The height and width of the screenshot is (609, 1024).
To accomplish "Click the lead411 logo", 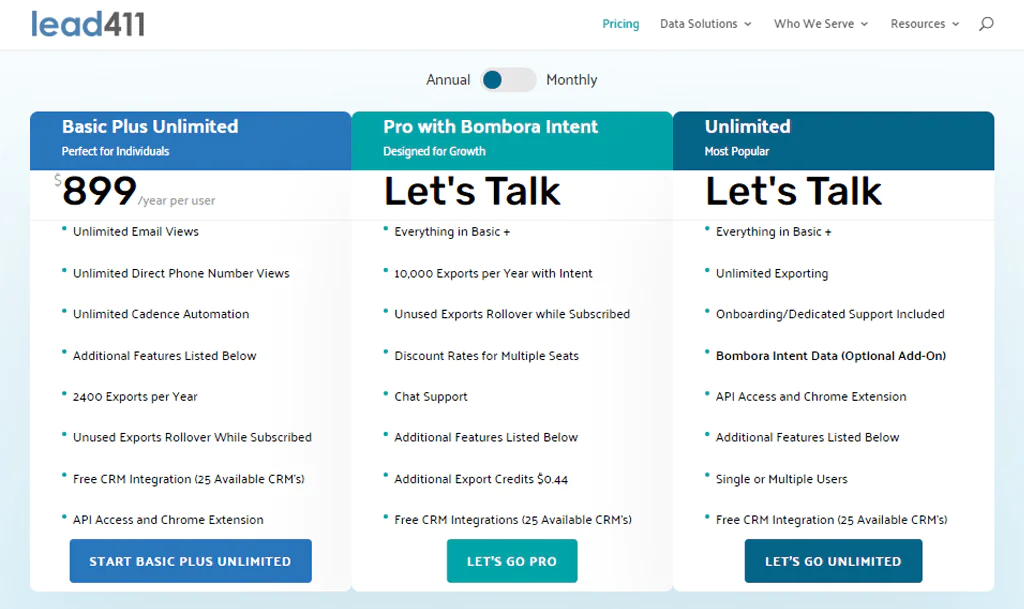I will click(88, 23).
